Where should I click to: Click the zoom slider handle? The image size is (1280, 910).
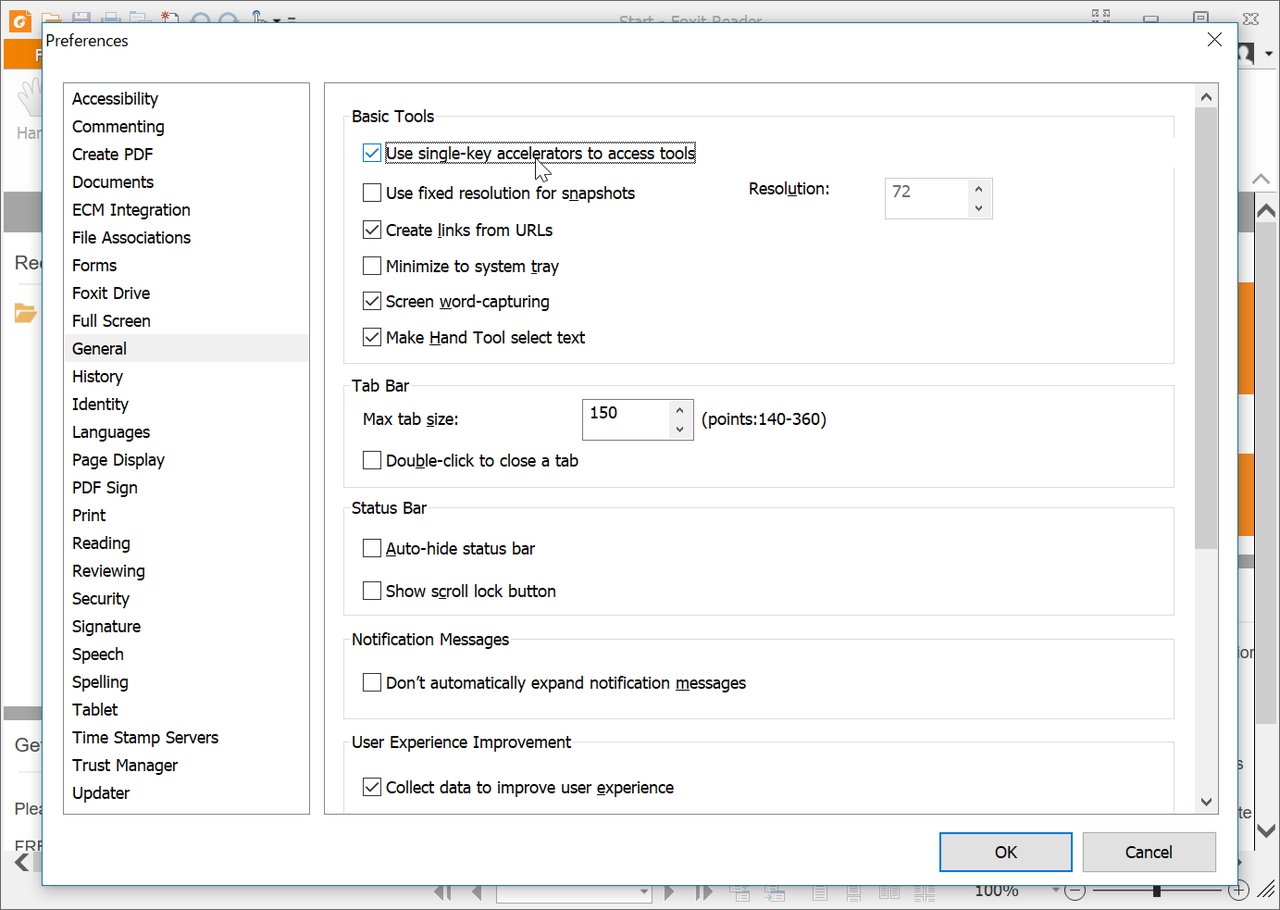(1156, 890)
